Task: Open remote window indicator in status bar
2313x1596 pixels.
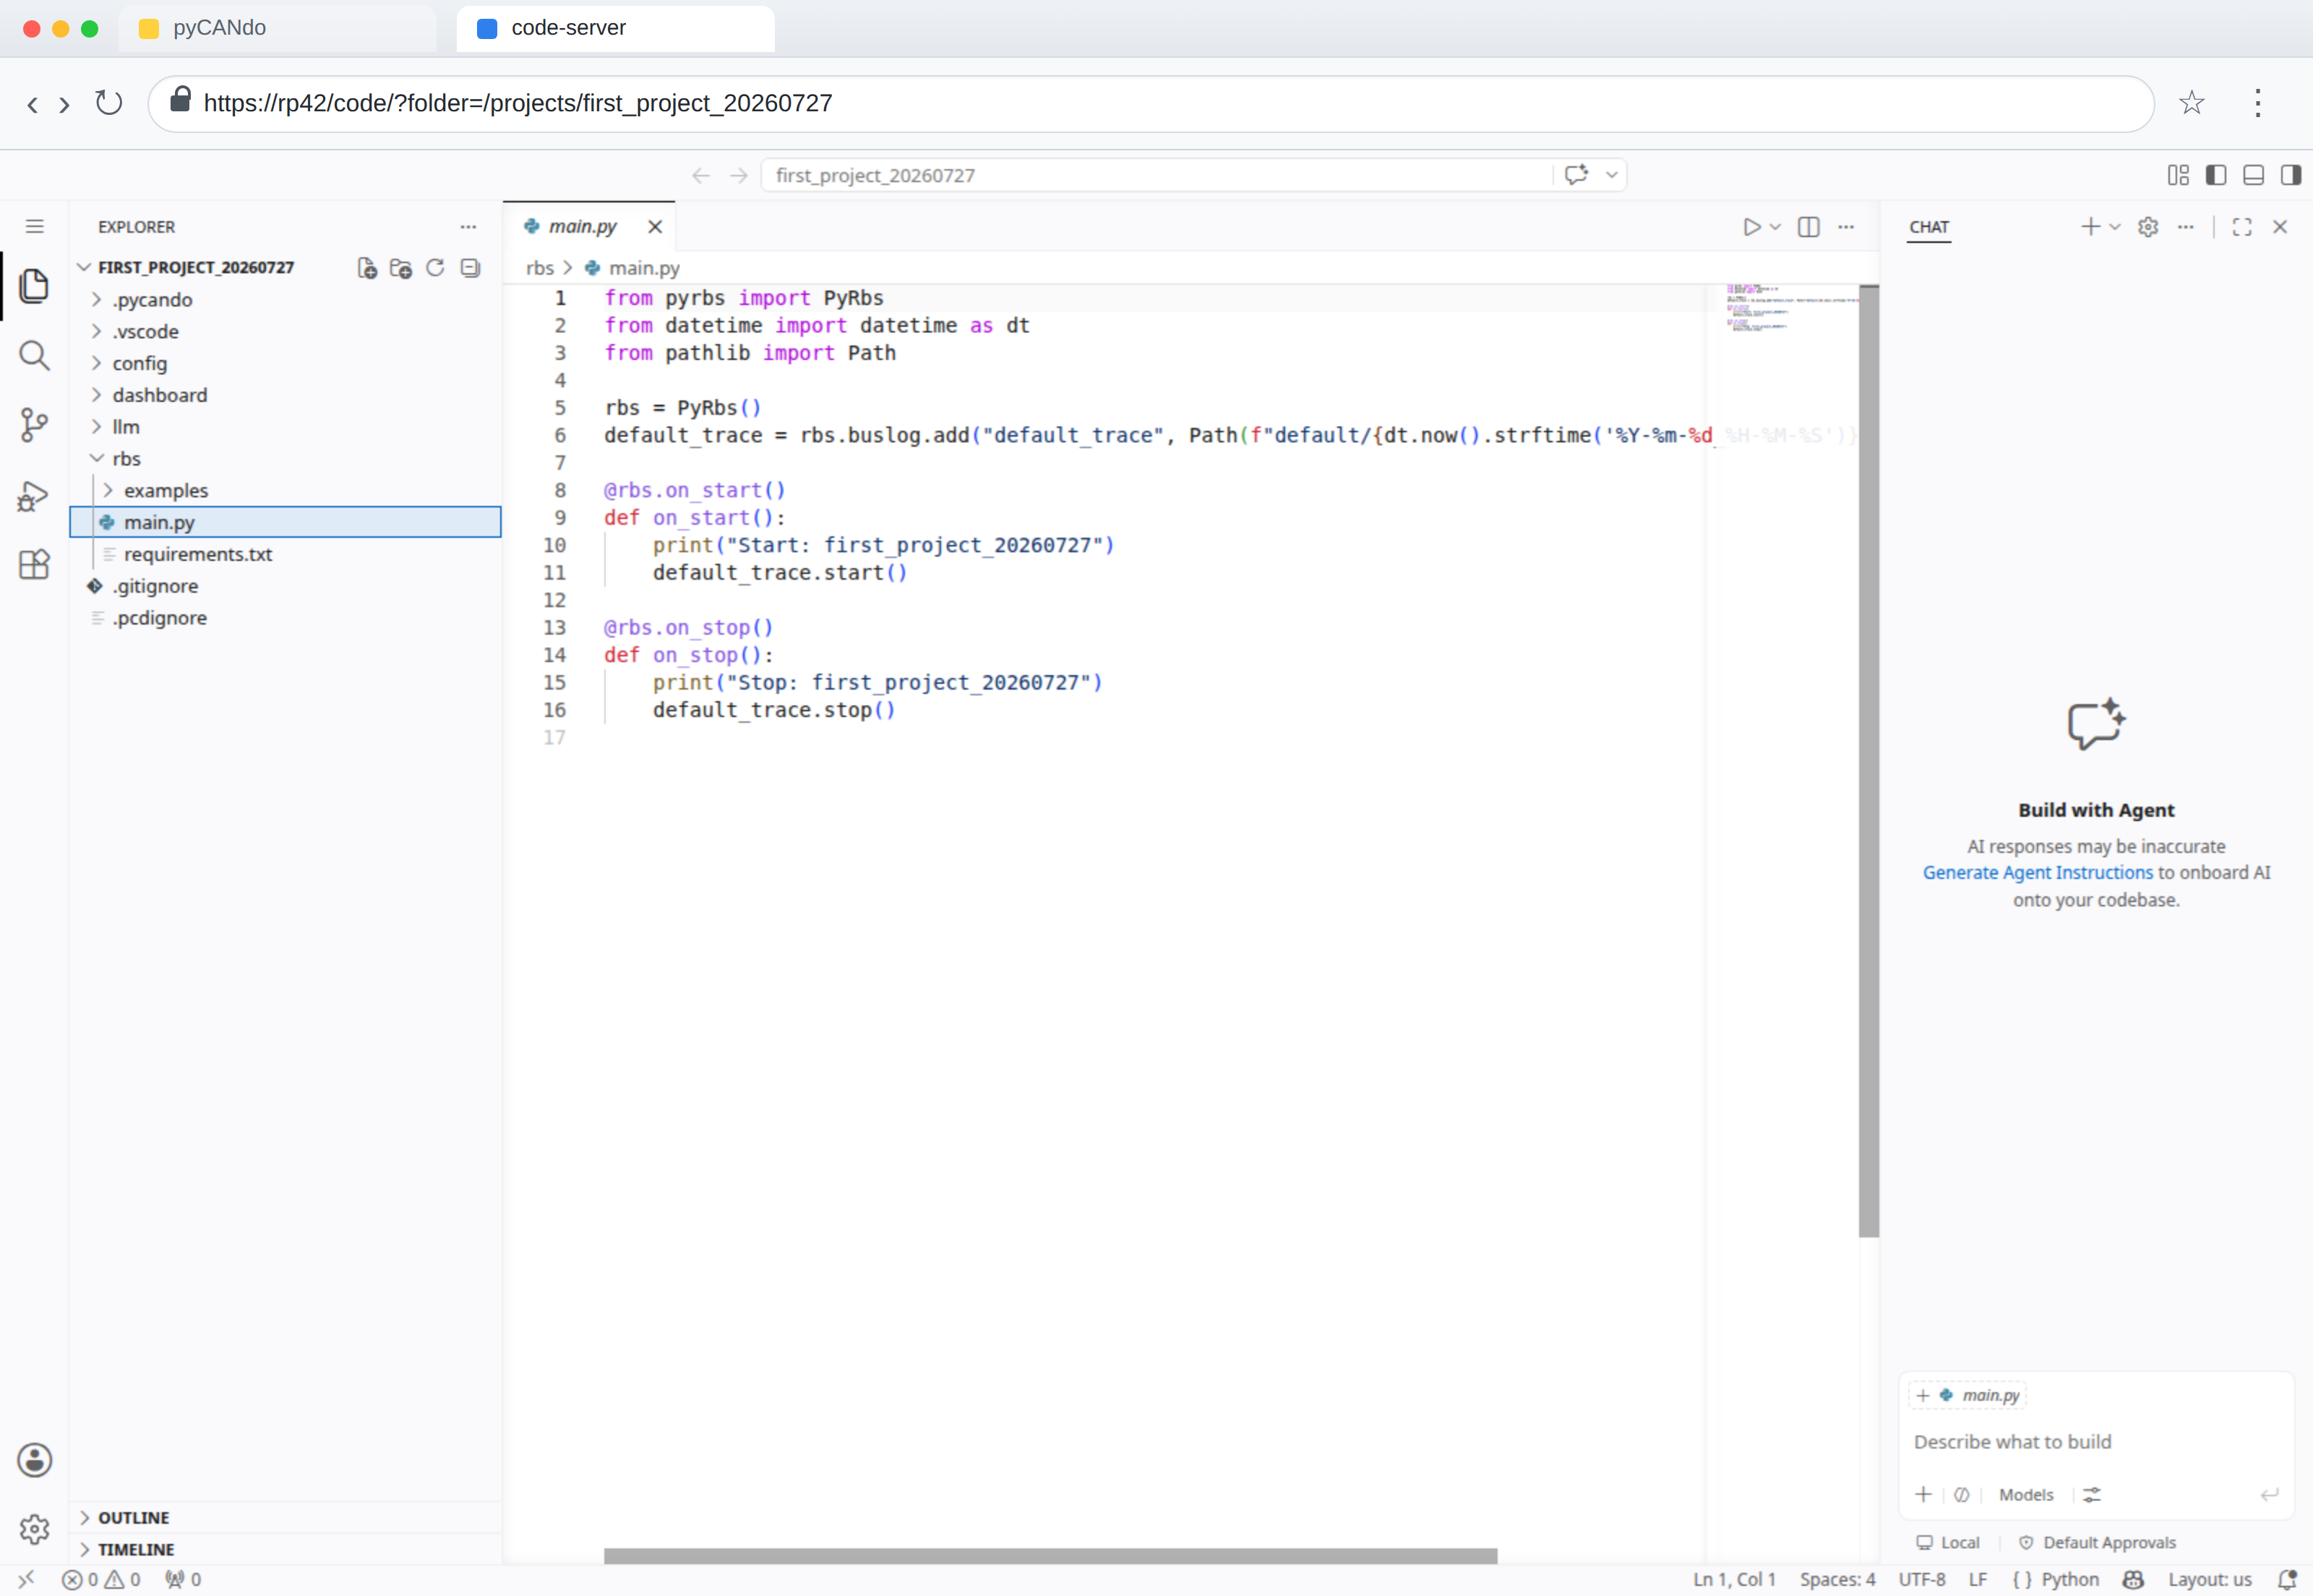Action: coord(26,1579)
